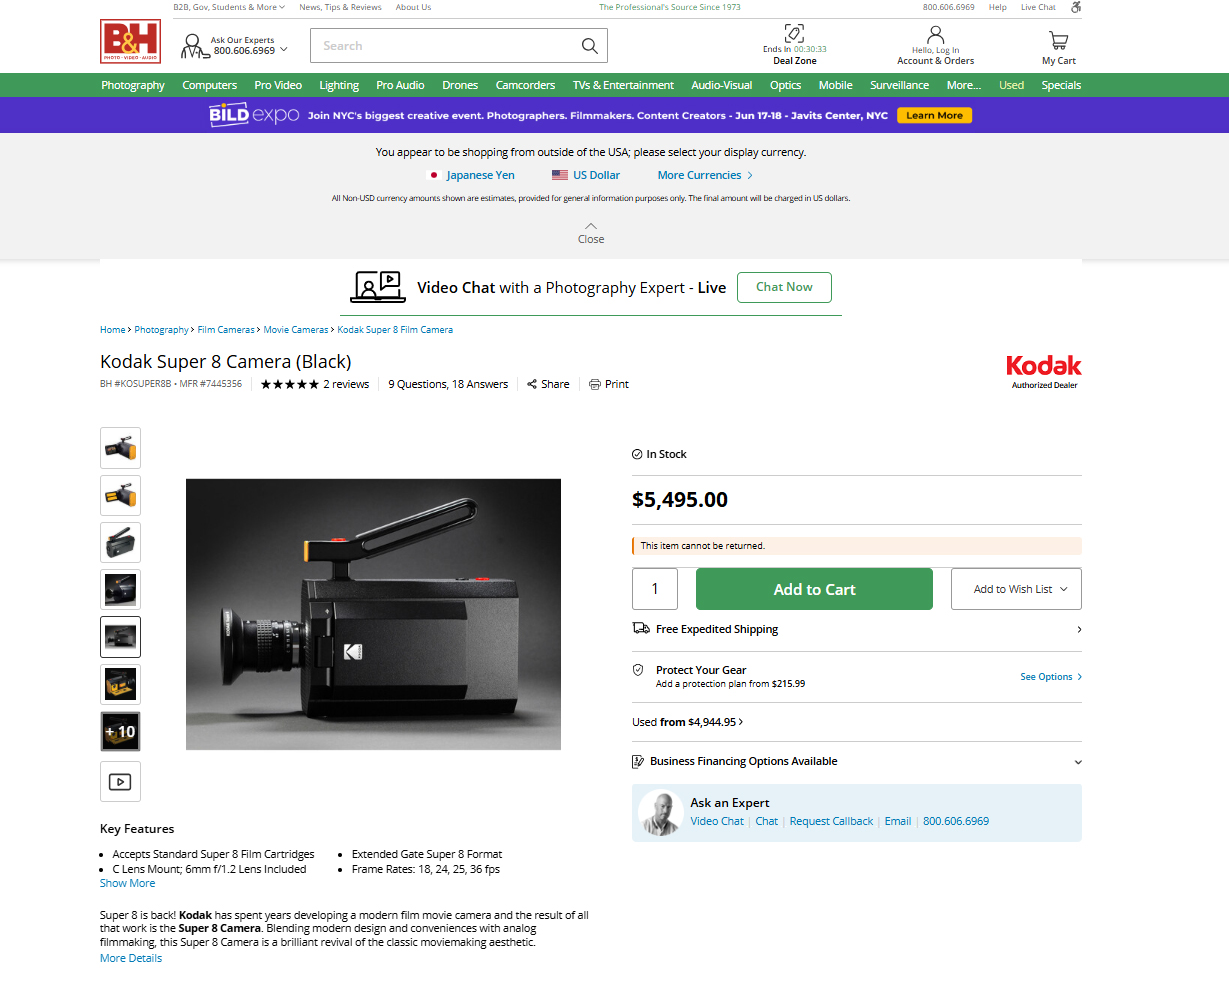The image size is (1229, 990).
Task: Click the video play thumbnail icon
Action: pyautogui.click(x=120, y=782)
